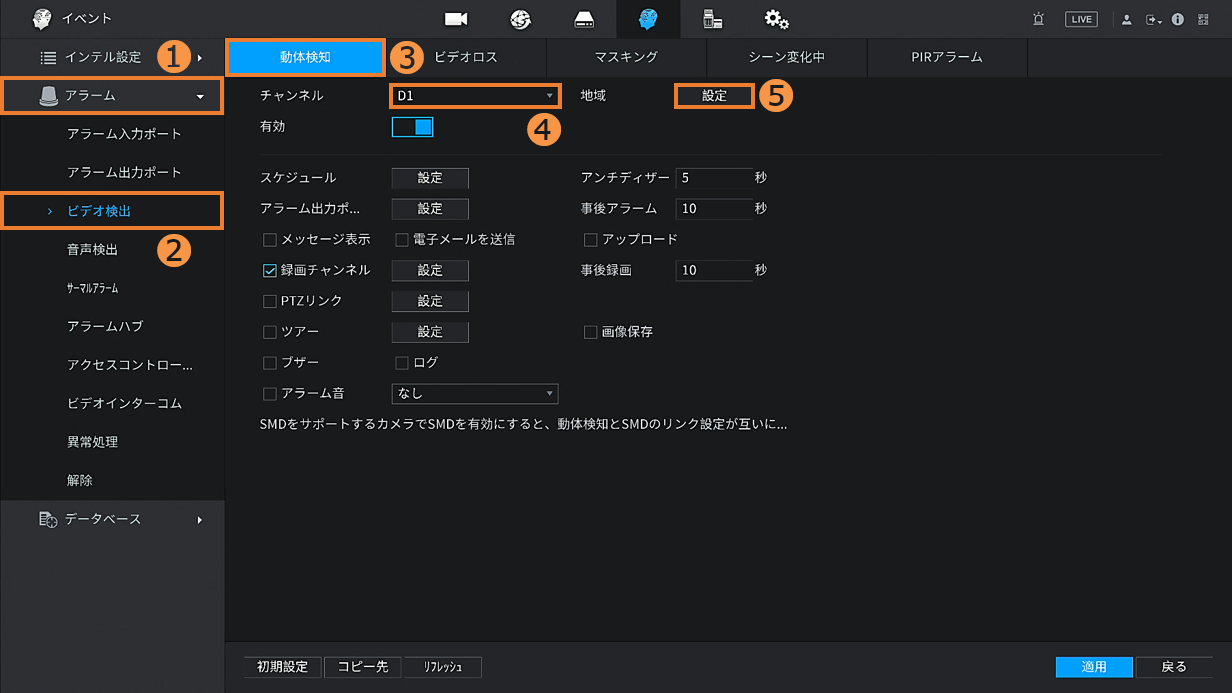Enable the ブザー checkbox
The image size is (1232, 693).
click(x=270, y=362)
